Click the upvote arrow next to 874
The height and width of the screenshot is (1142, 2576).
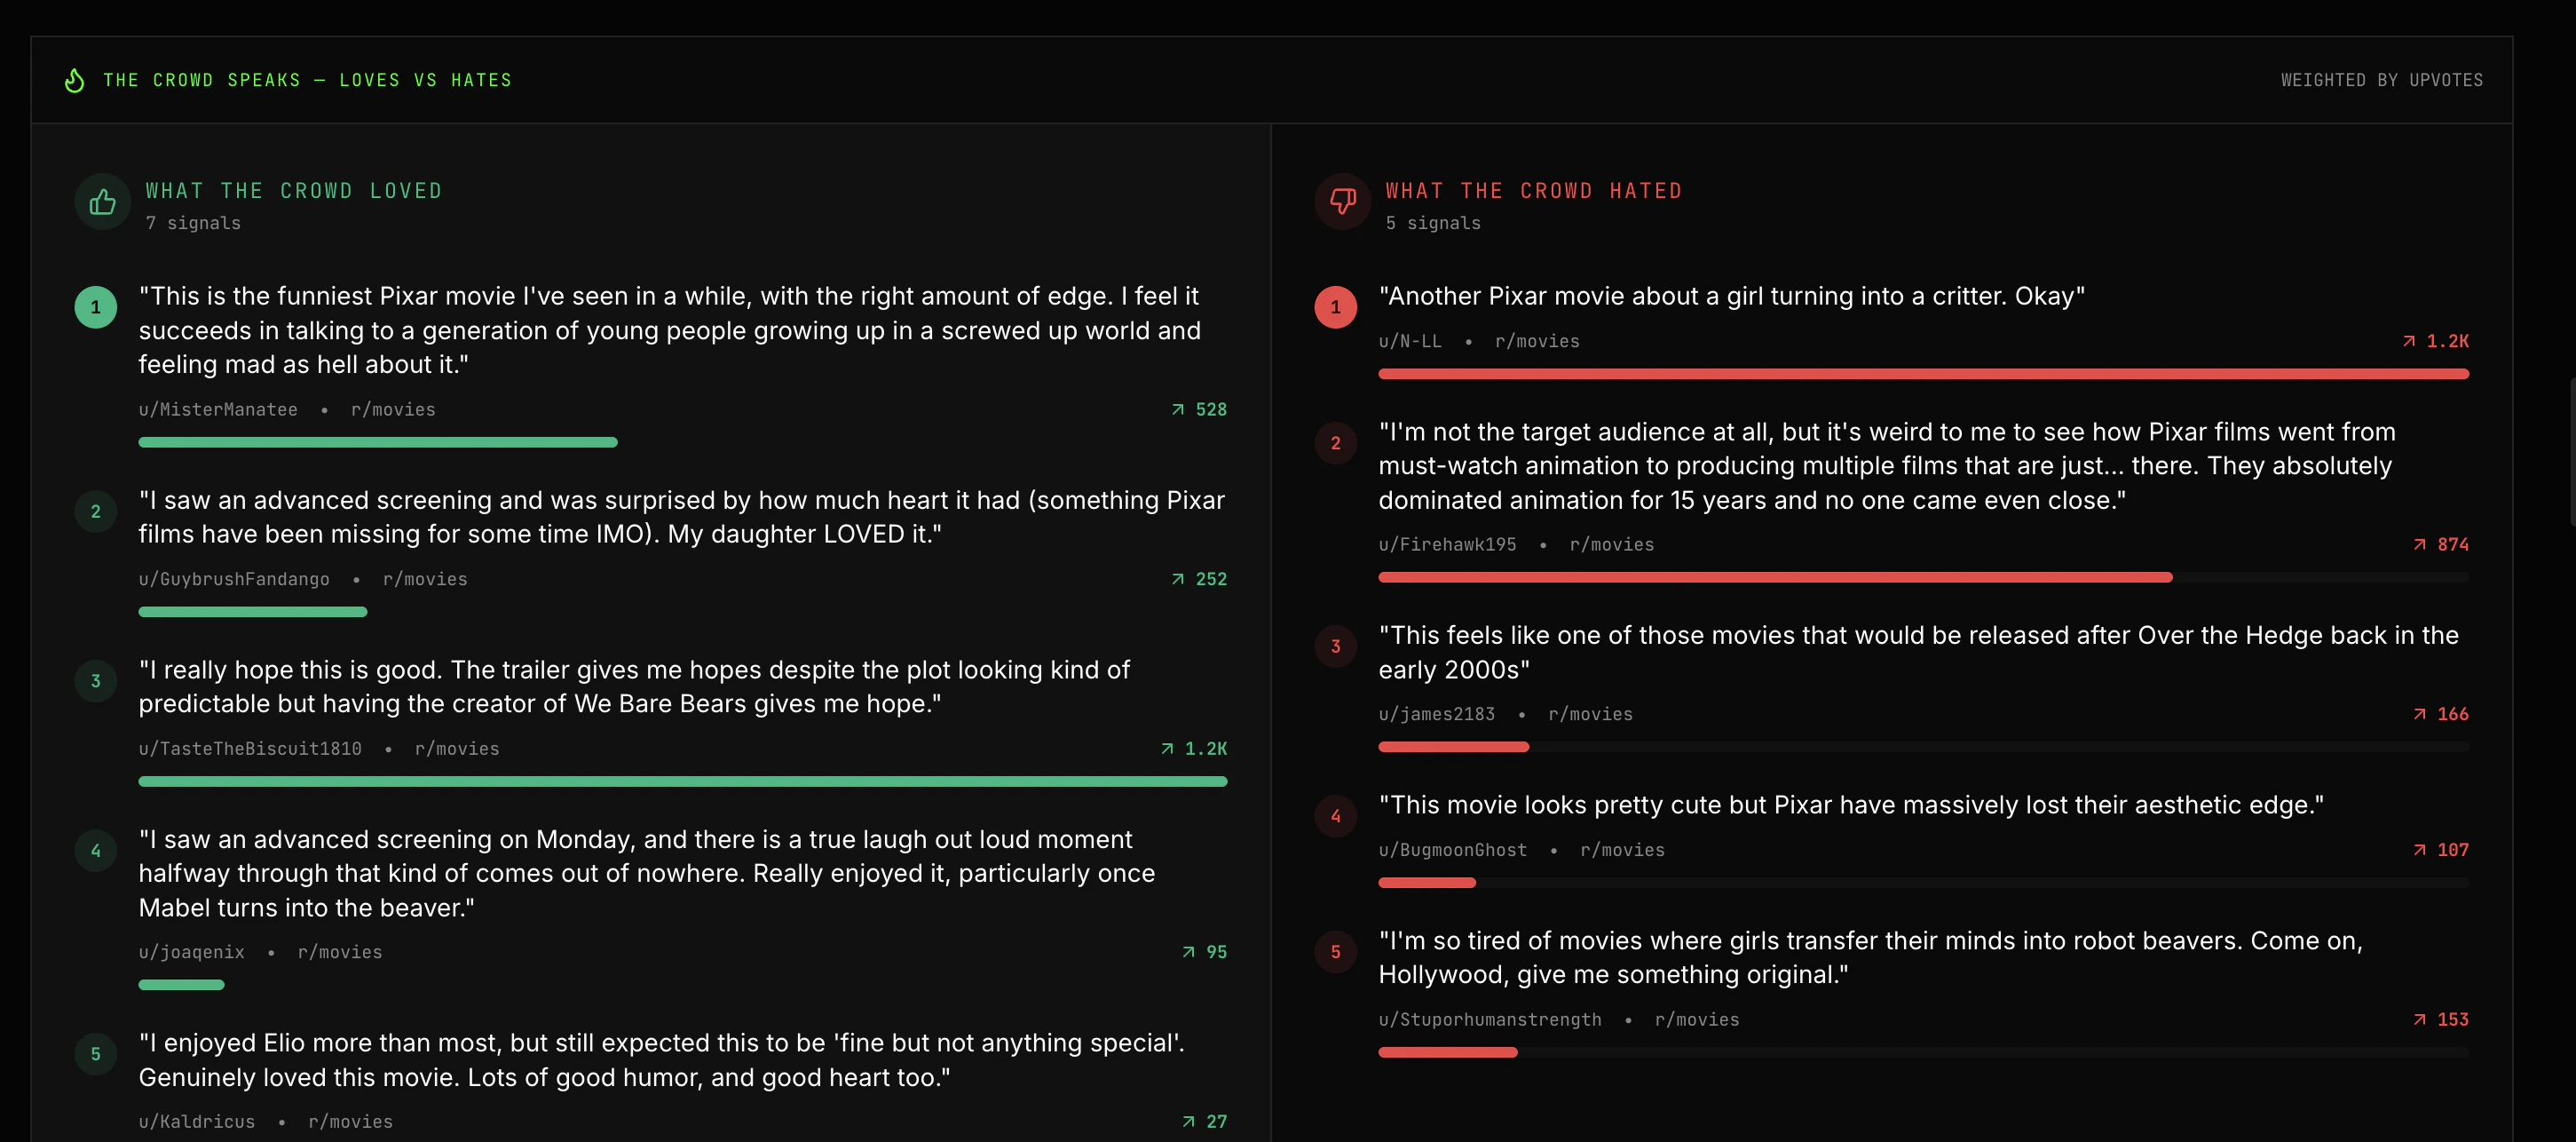click(x=2420, y=544)
